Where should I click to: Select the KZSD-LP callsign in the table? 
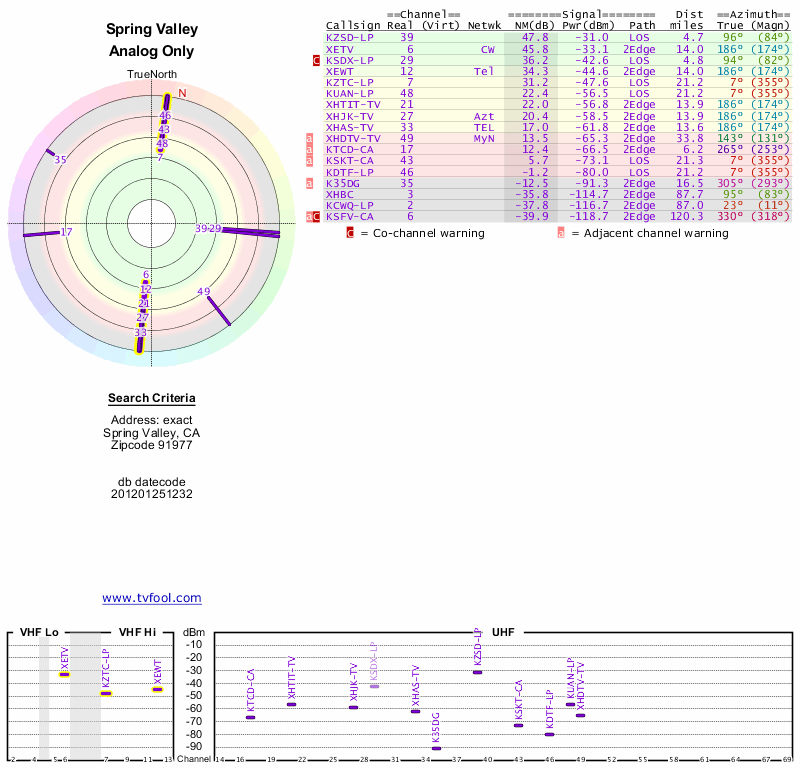350,37
